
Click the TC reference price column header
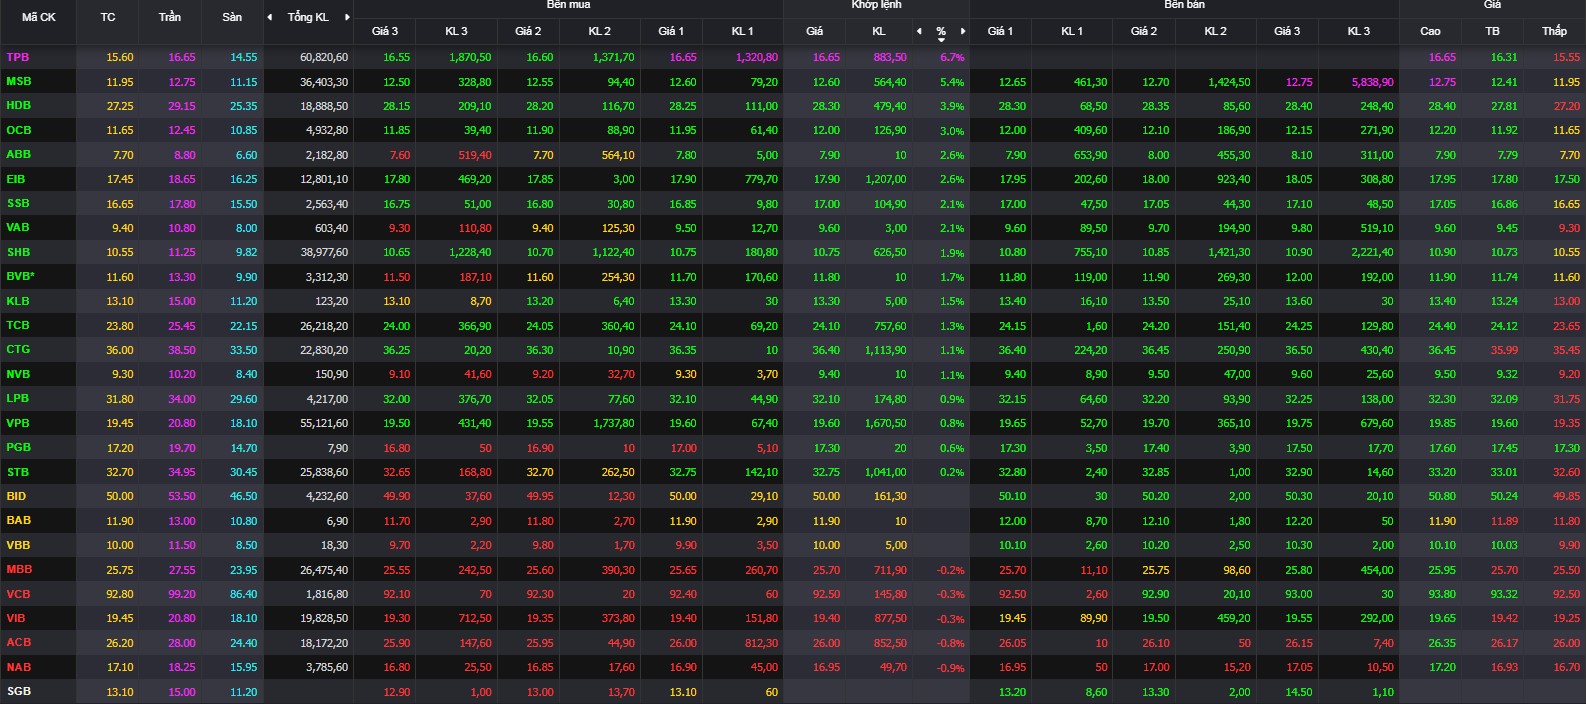[108, 17]
